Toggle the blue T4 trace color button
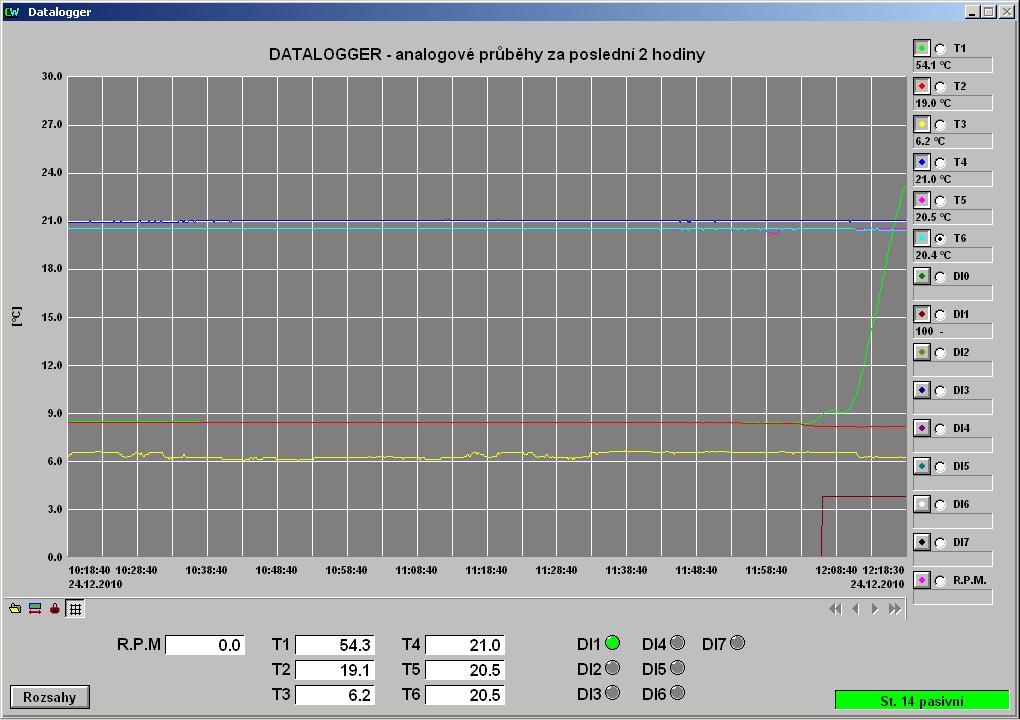The image size is (1020, 720). [x=922, y=163]
